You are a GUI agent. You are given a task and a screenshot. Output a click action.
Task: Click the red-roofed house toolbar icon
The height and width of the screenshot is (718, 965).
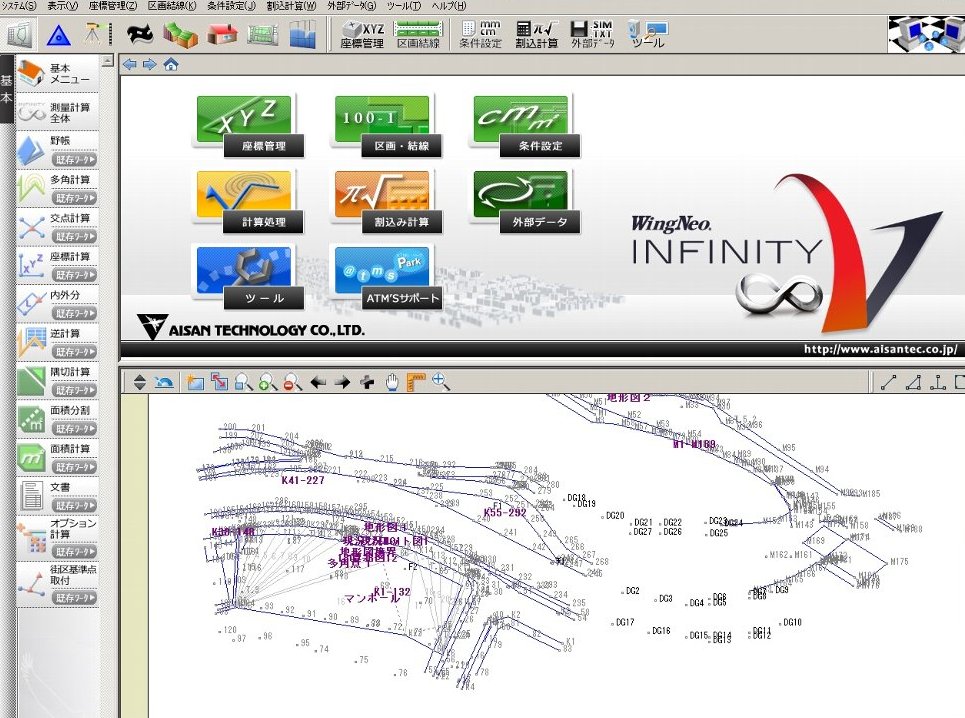tap(222, 34)
